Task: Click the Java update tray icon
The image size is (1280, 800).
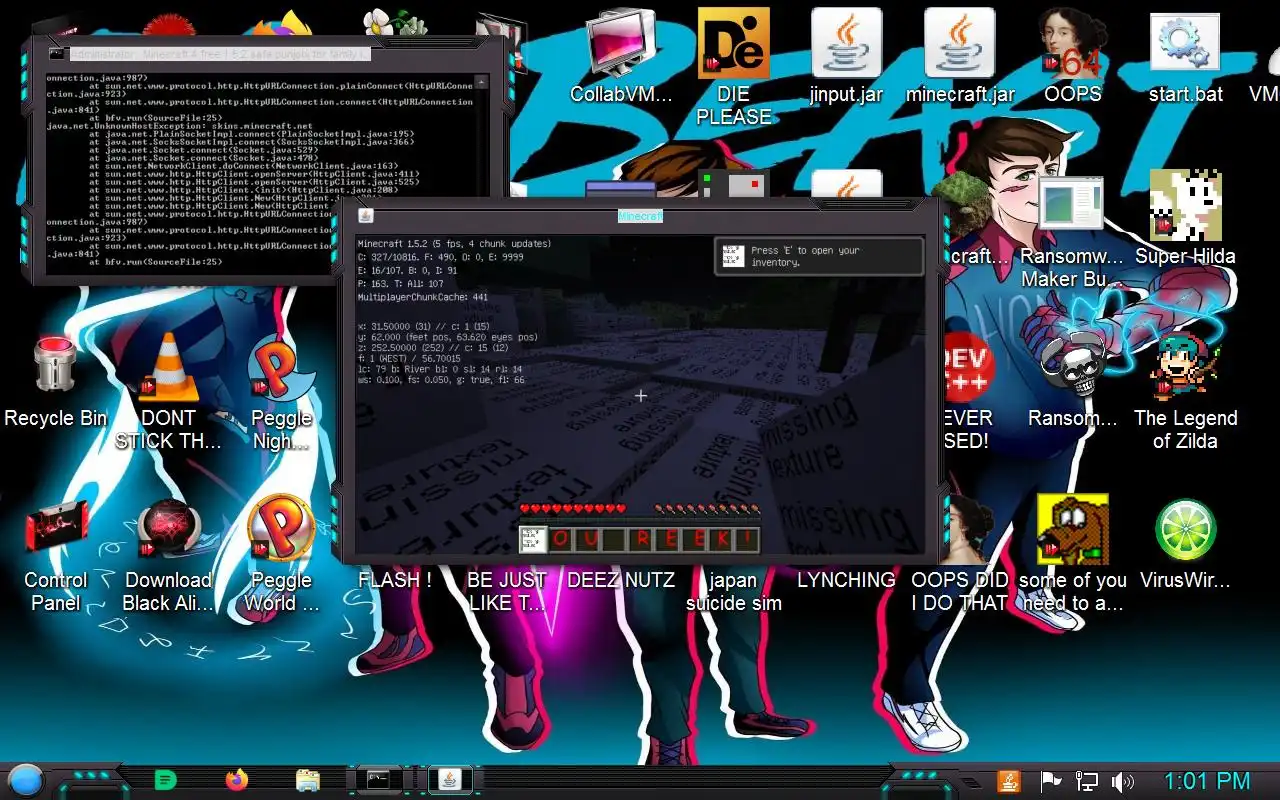Action: (x=1009, y=781)
